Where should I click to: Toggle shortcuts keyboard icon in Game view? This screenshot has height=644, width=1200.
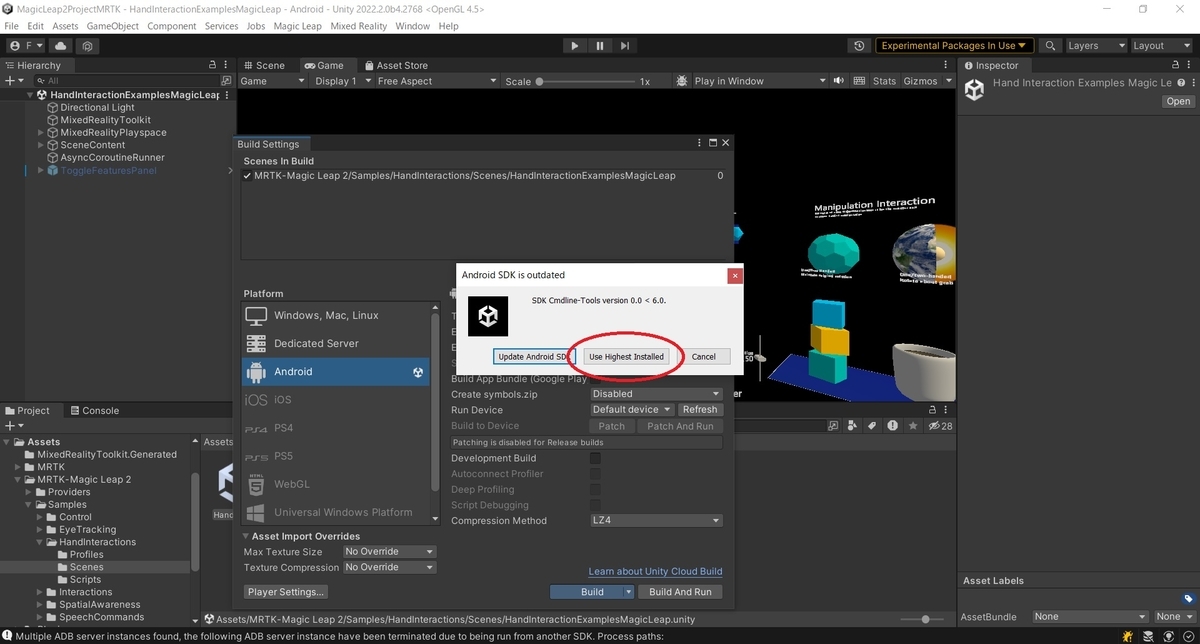[x=858, y=81]
